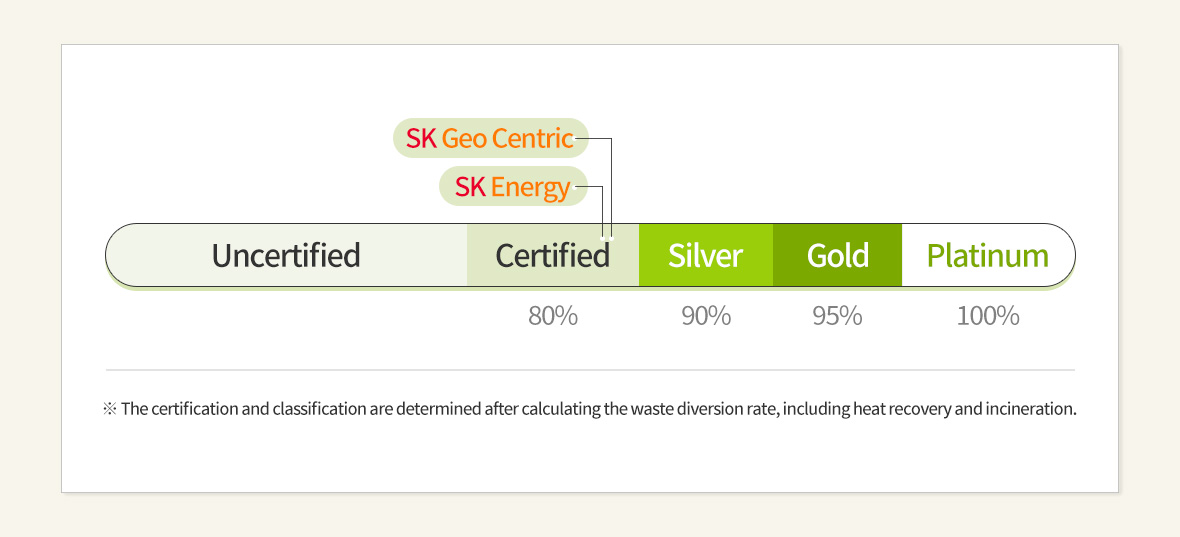This screenshot has width=1180, height=537.
Task: Click the orange Energy text
Action: pyautogui.click(x=530, y=187)
